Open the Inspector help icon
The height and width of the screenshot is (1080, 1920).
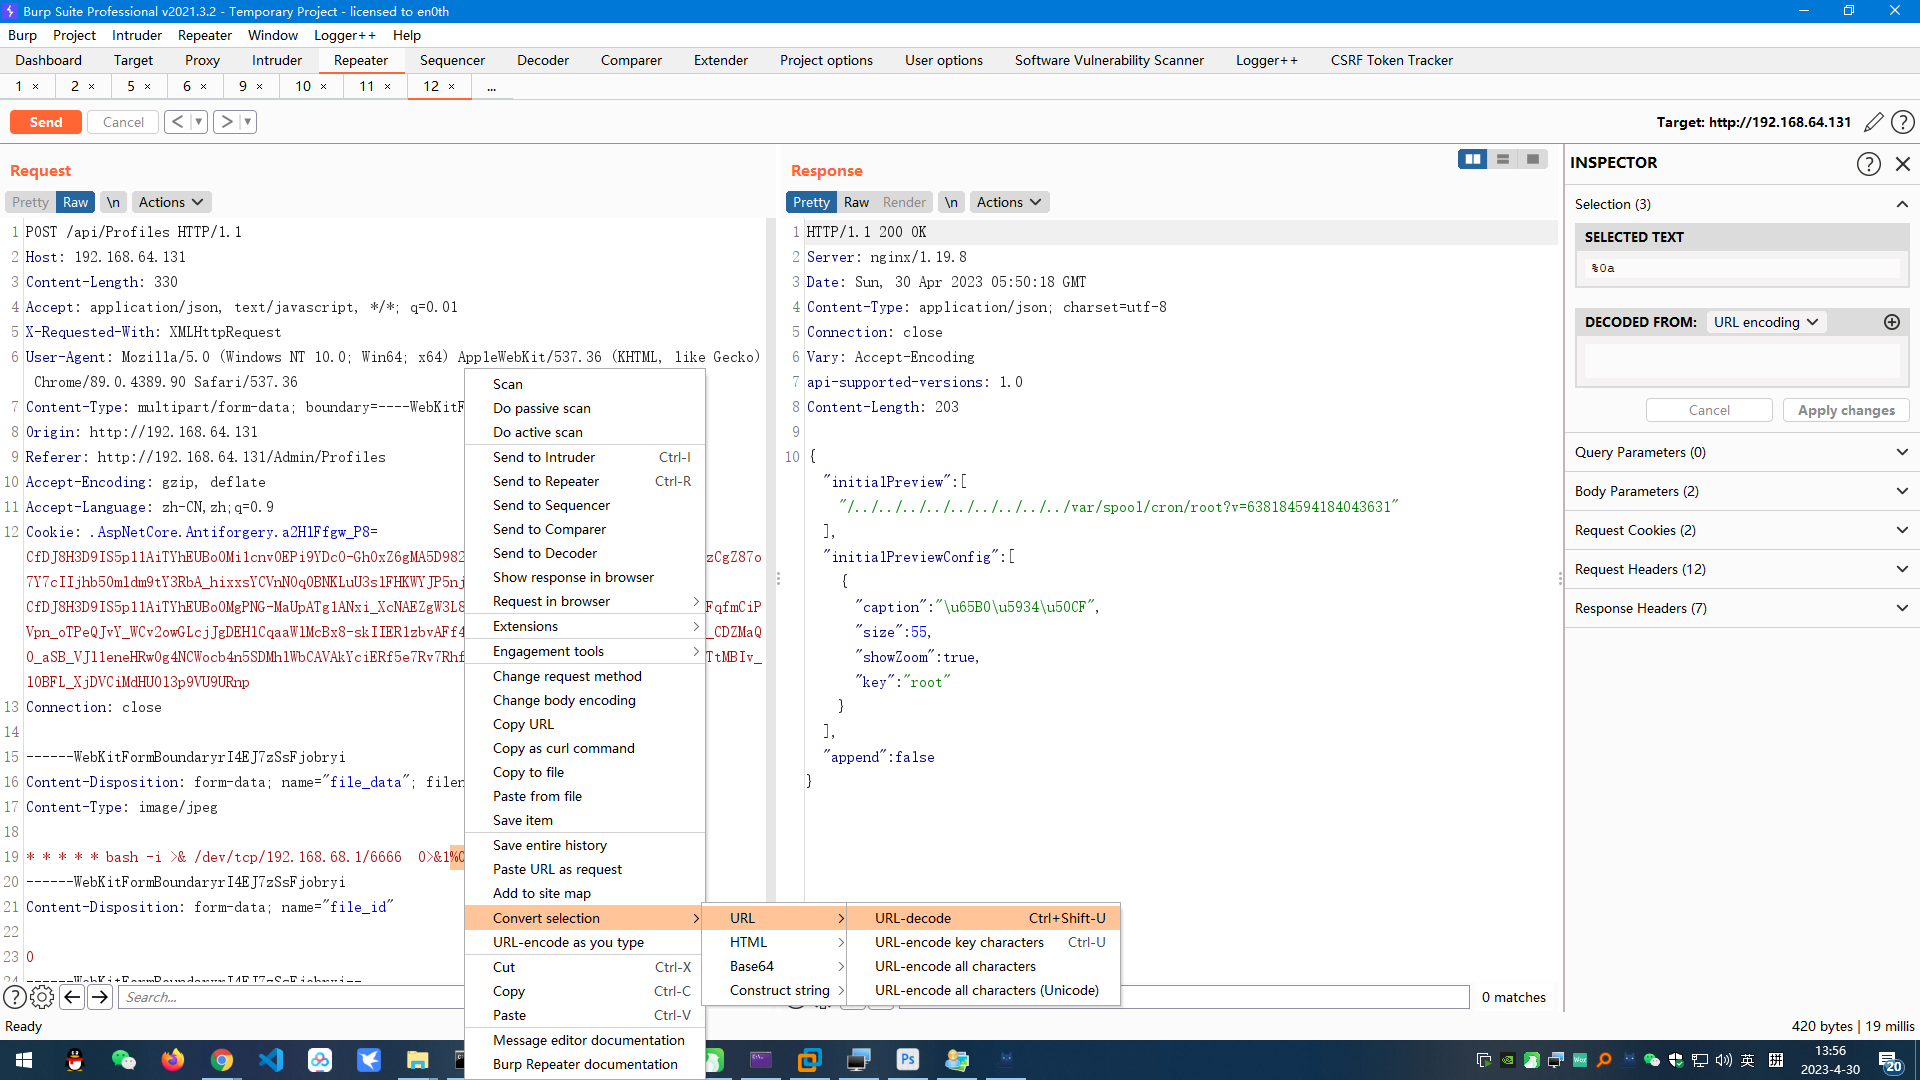coord(1868,163)
